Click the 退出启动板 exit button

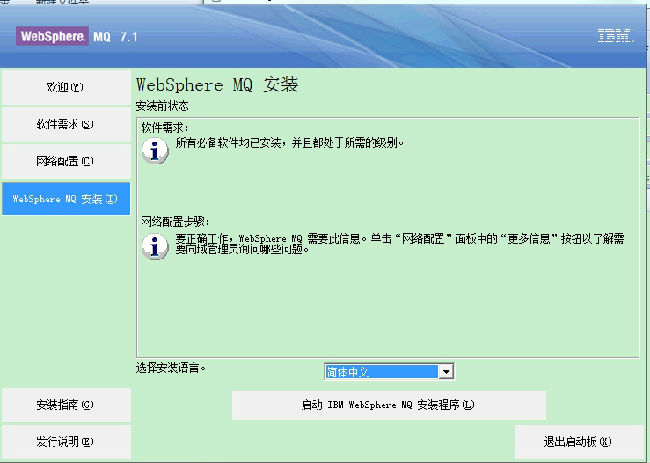pyautogui.click(x=579, y=442)
